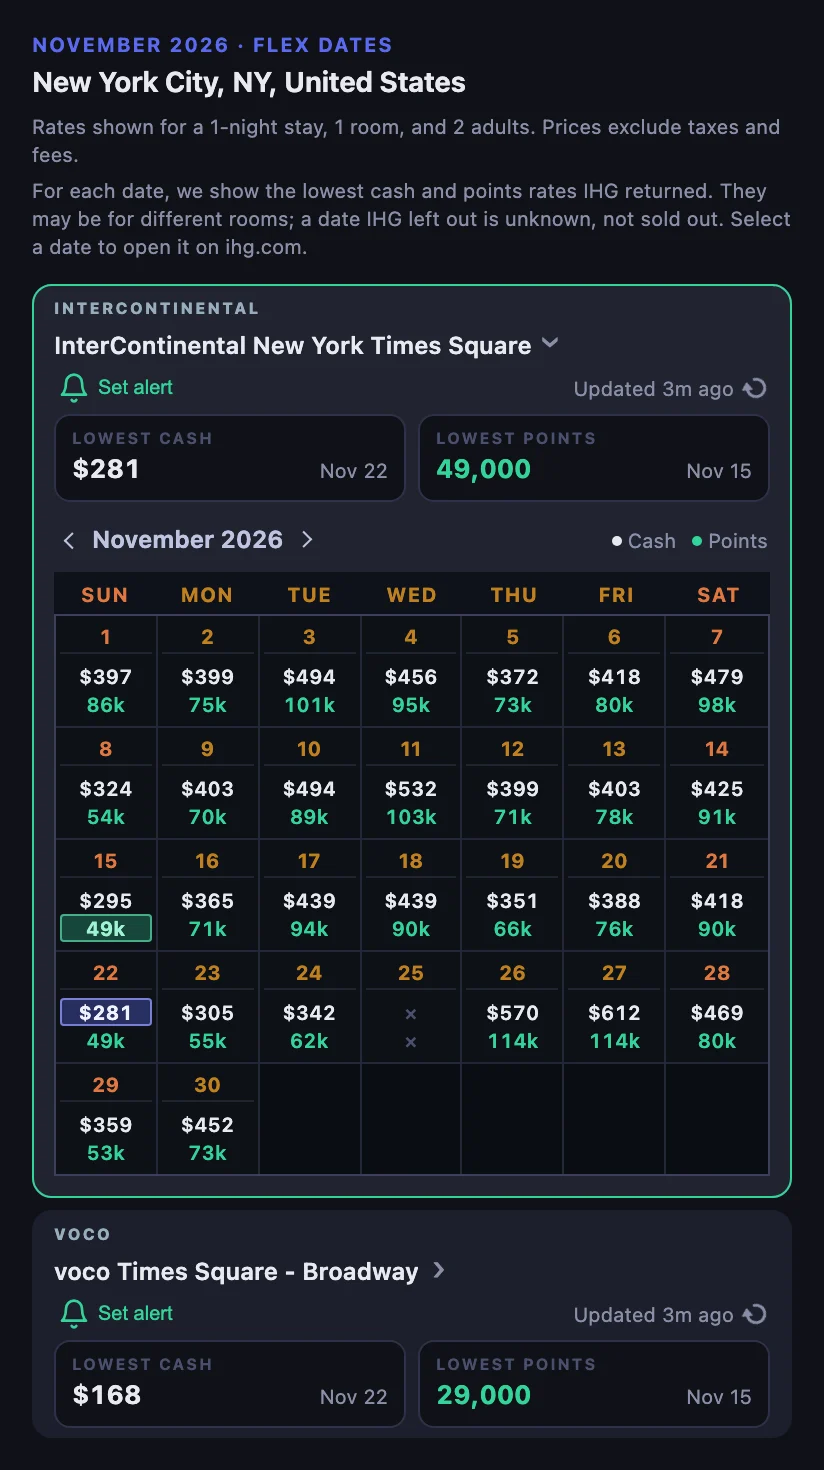Refresh voco Times Square rates via the reload icon
The width and height of the screenshot is (824, 1470).
pos(755,1315)
